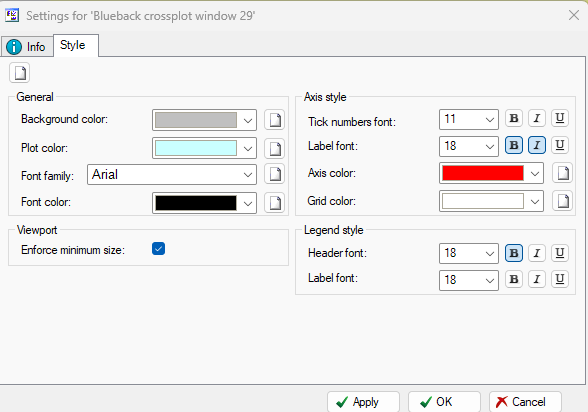Uncheck Enforce minimum size checkbox
The height and width of the screenshot is (412, 588).
tap(158, 249)
